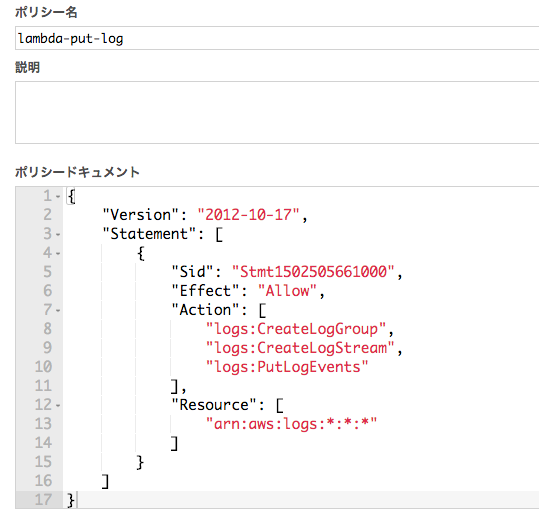The width and height of the screenshot is (539, 522).
Task: Click the Sid value Stmt1502505661000
Action: (313, 272)
